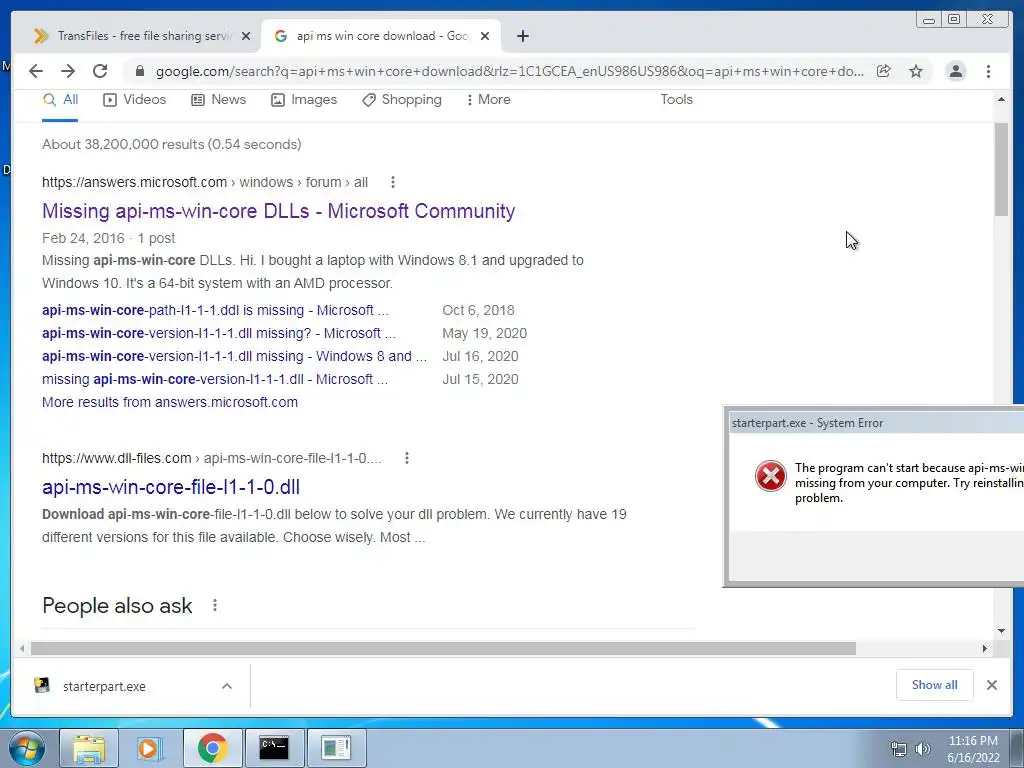This screenshot has height=768, width=1024.
Task: Click the vertical scrollbar thumb
Action: (x=1001, y=169)
